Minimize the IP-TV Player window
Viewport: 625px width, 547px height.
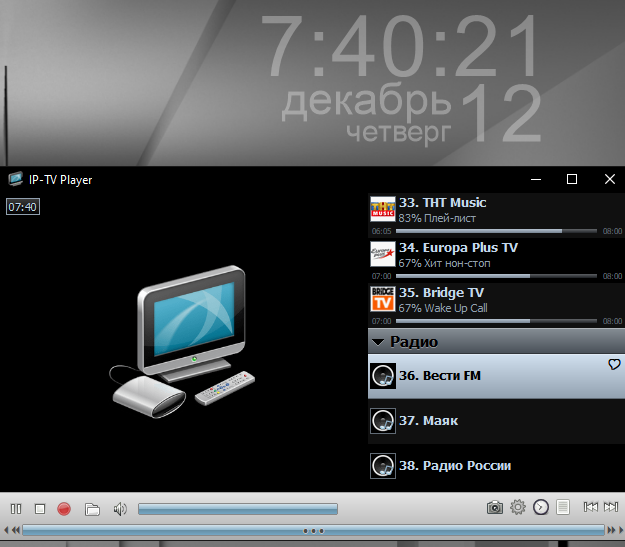coord(536,179)
